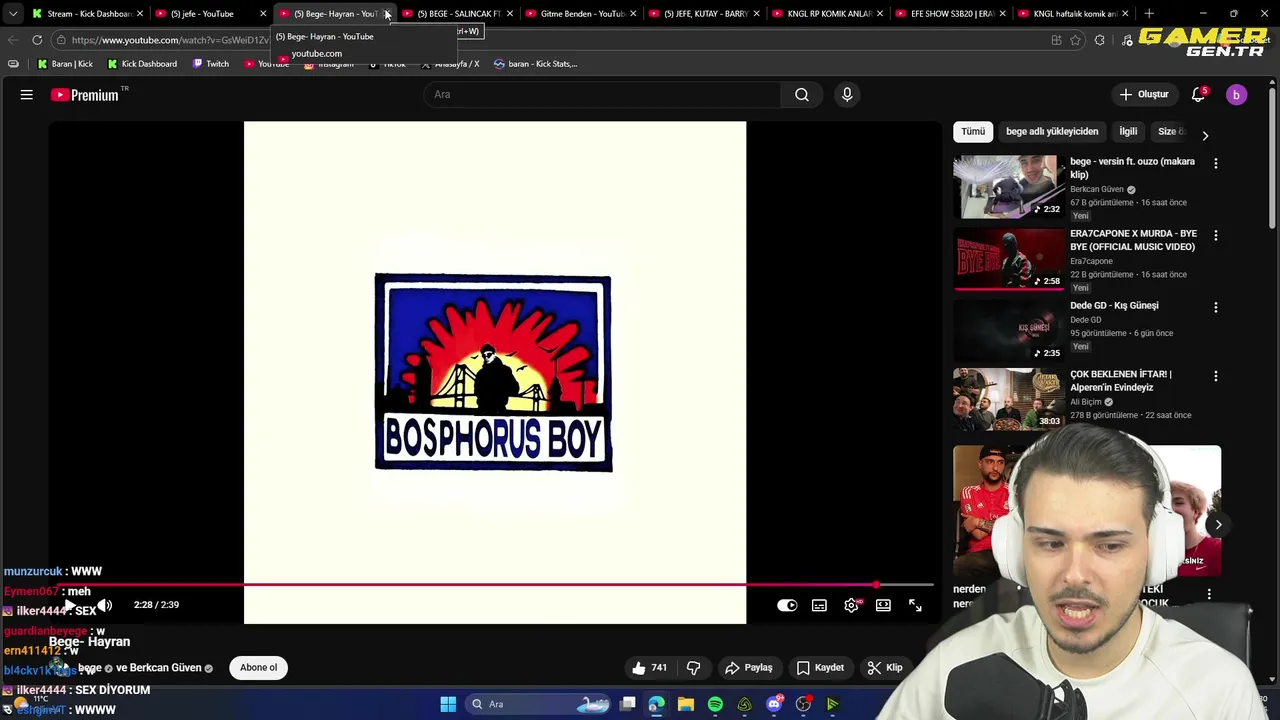Select the İlgili filter chip

click(1128, 132)
